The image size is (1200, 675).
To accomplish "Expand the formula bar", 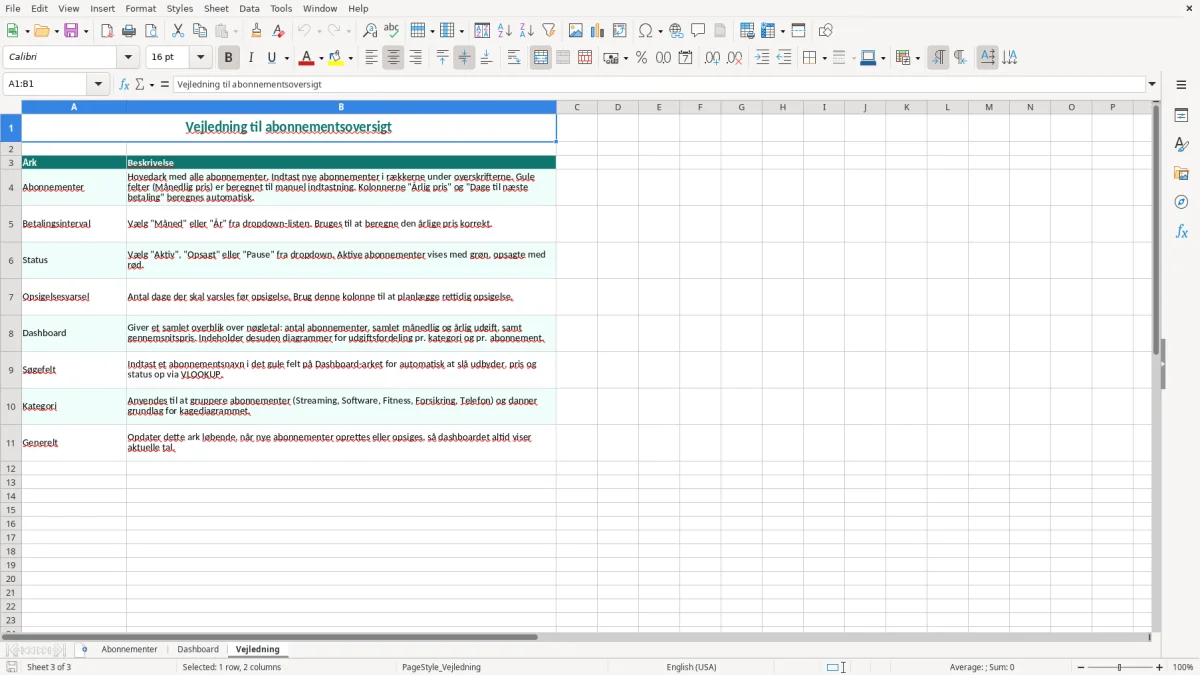I will [1152, 85].
